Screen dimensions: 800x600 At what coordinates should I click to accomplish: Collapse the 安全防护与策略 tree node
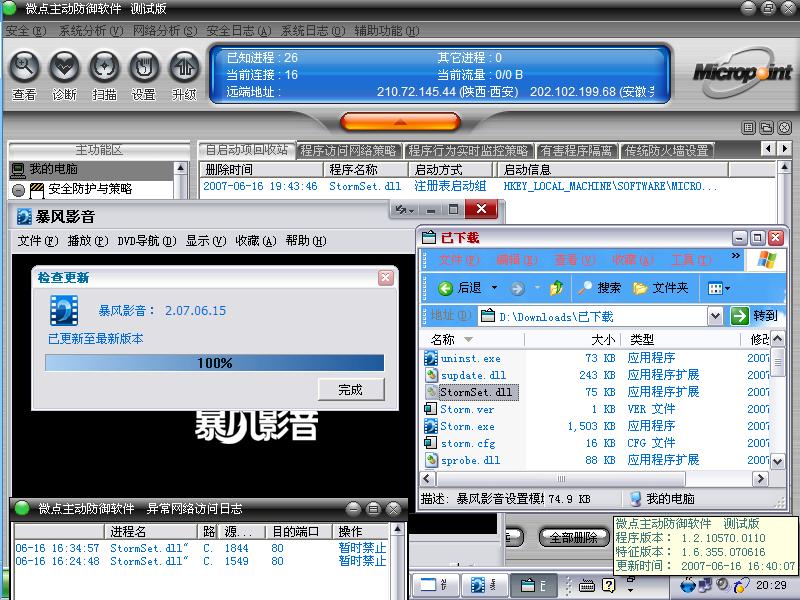click(18, 190)
